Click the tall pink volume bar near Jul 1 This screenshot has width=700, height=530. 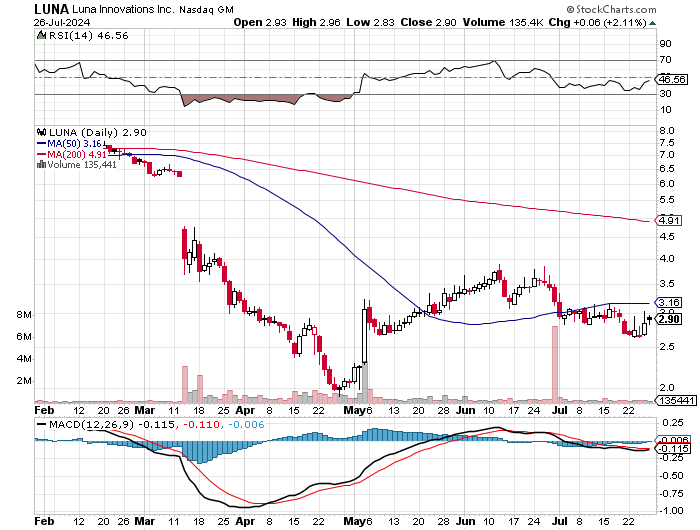[x=555, y=363]
